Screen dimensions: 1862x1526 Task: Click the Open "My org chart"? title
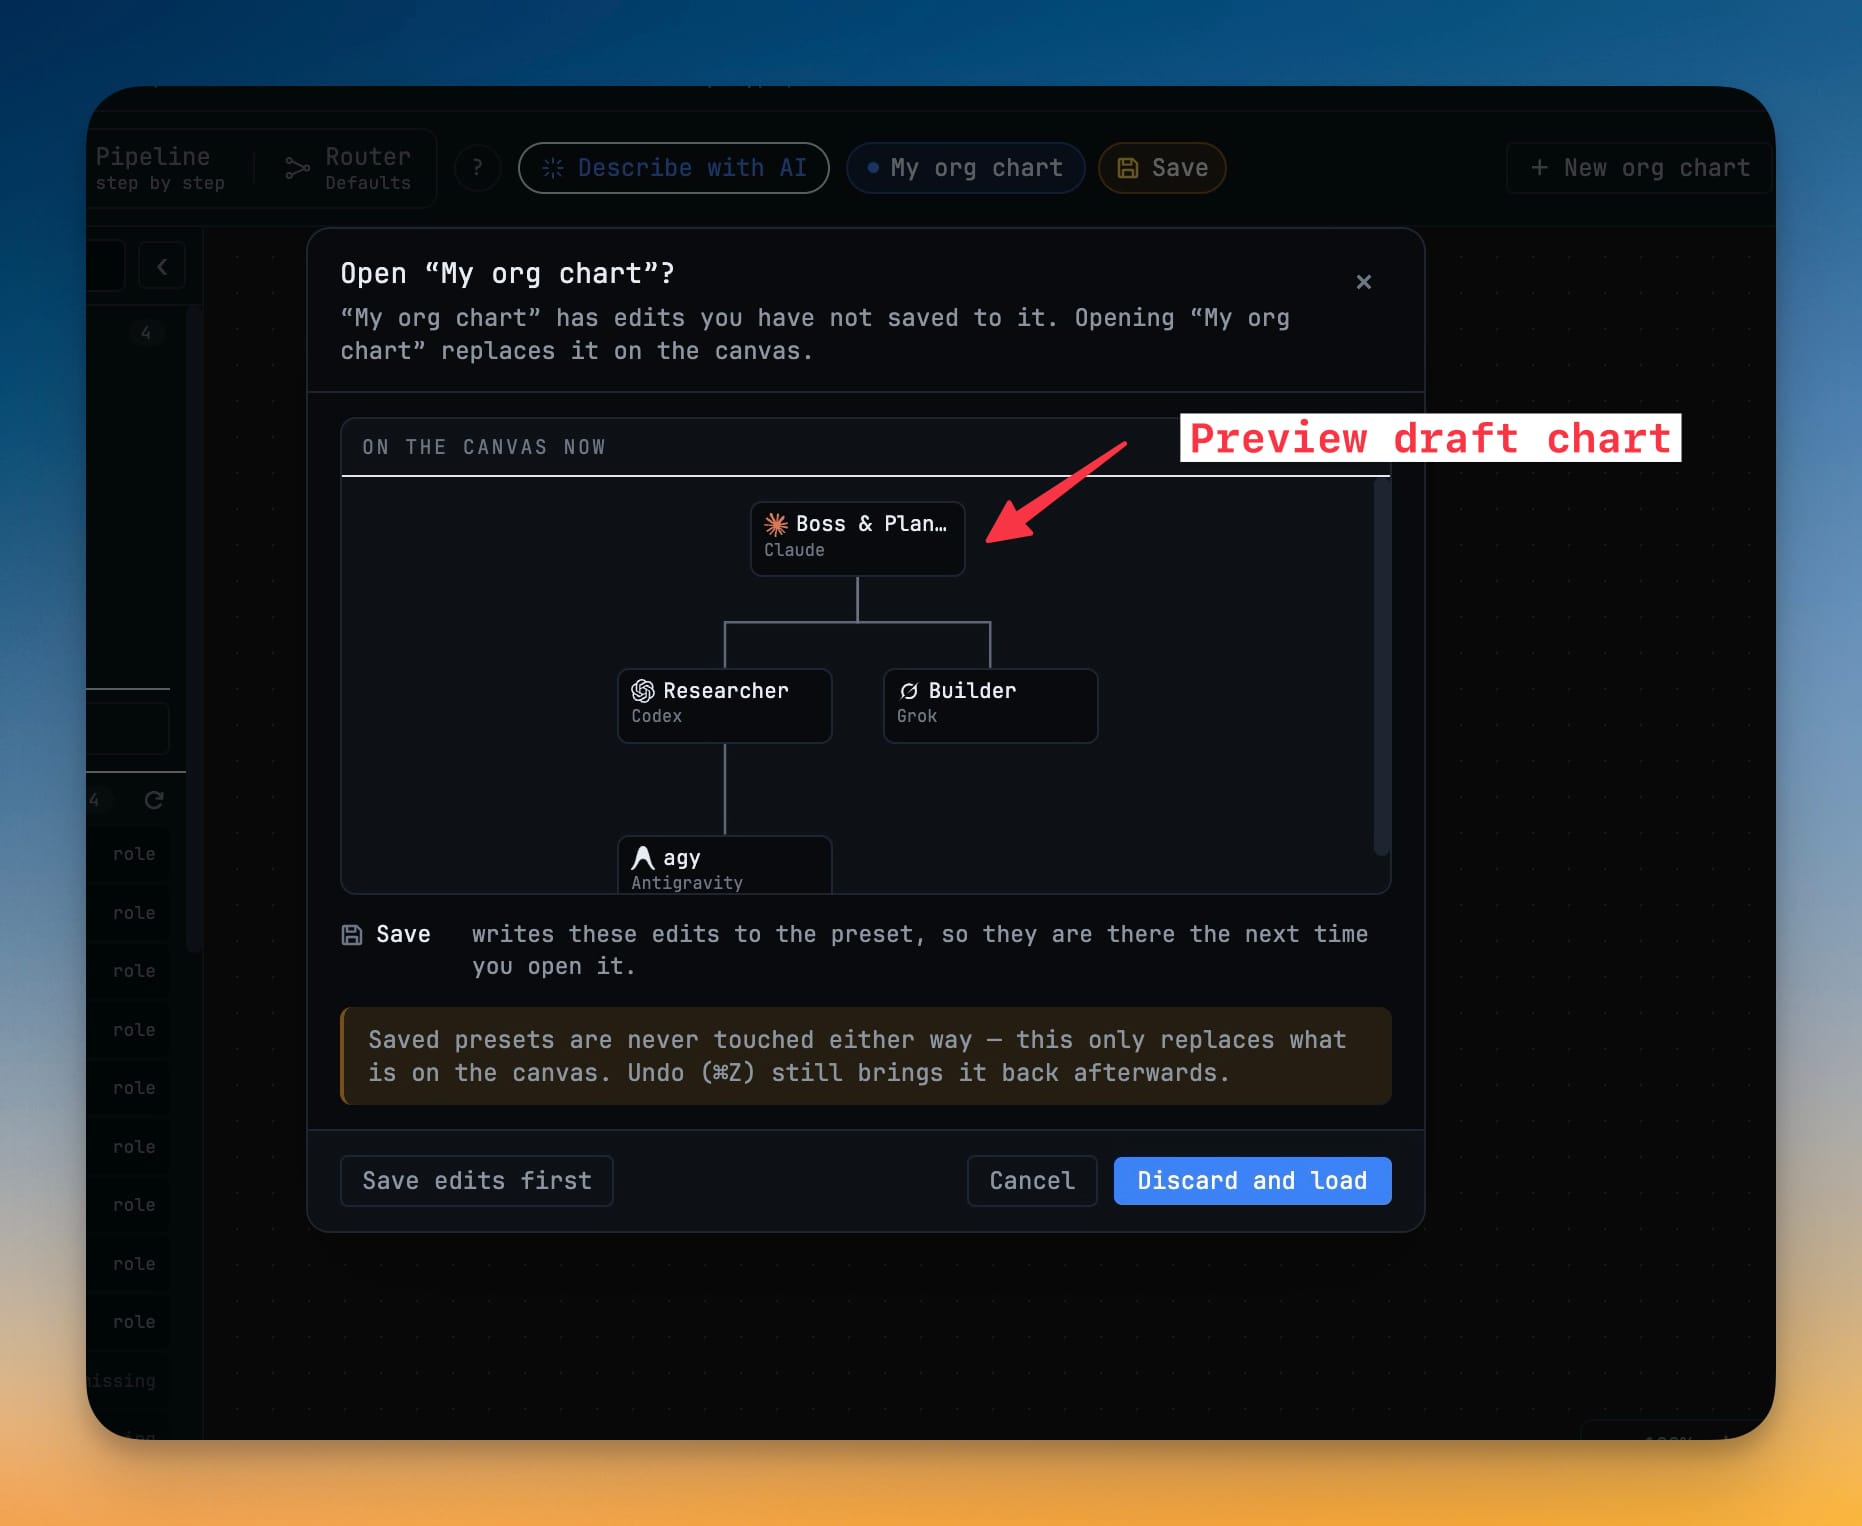(508, 274)
